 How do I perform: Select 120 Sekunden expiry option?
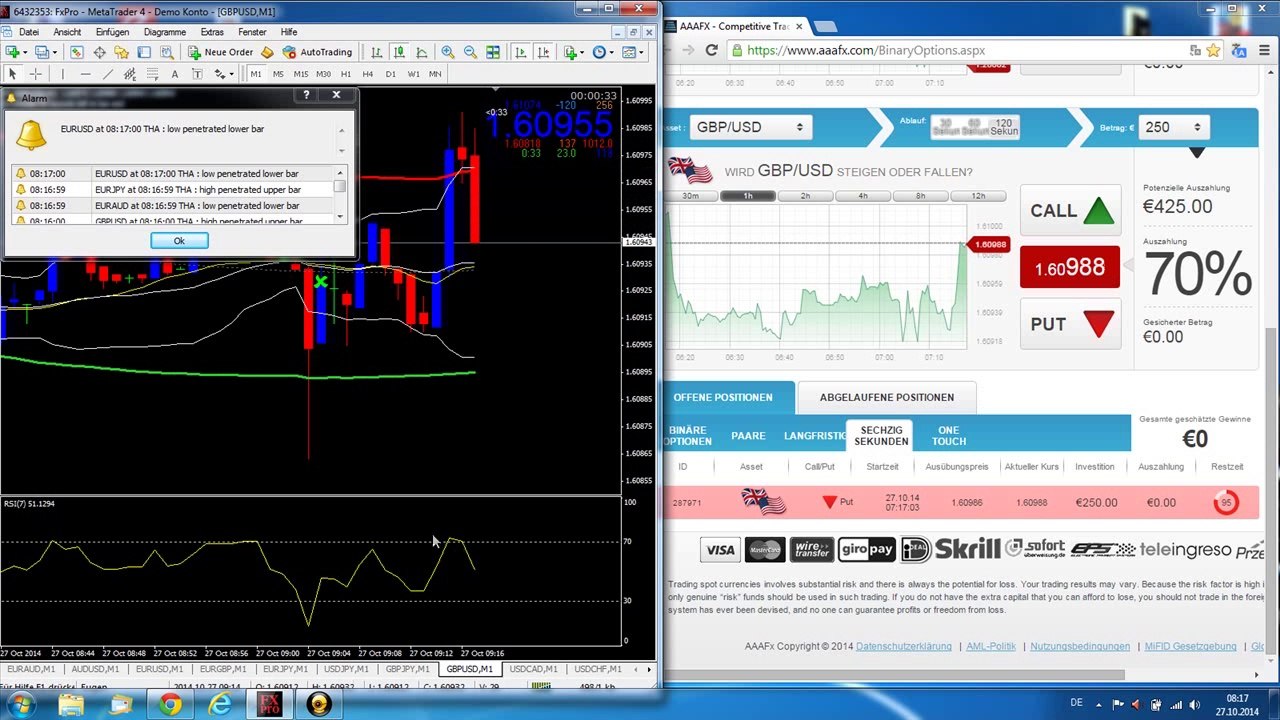1004,126
